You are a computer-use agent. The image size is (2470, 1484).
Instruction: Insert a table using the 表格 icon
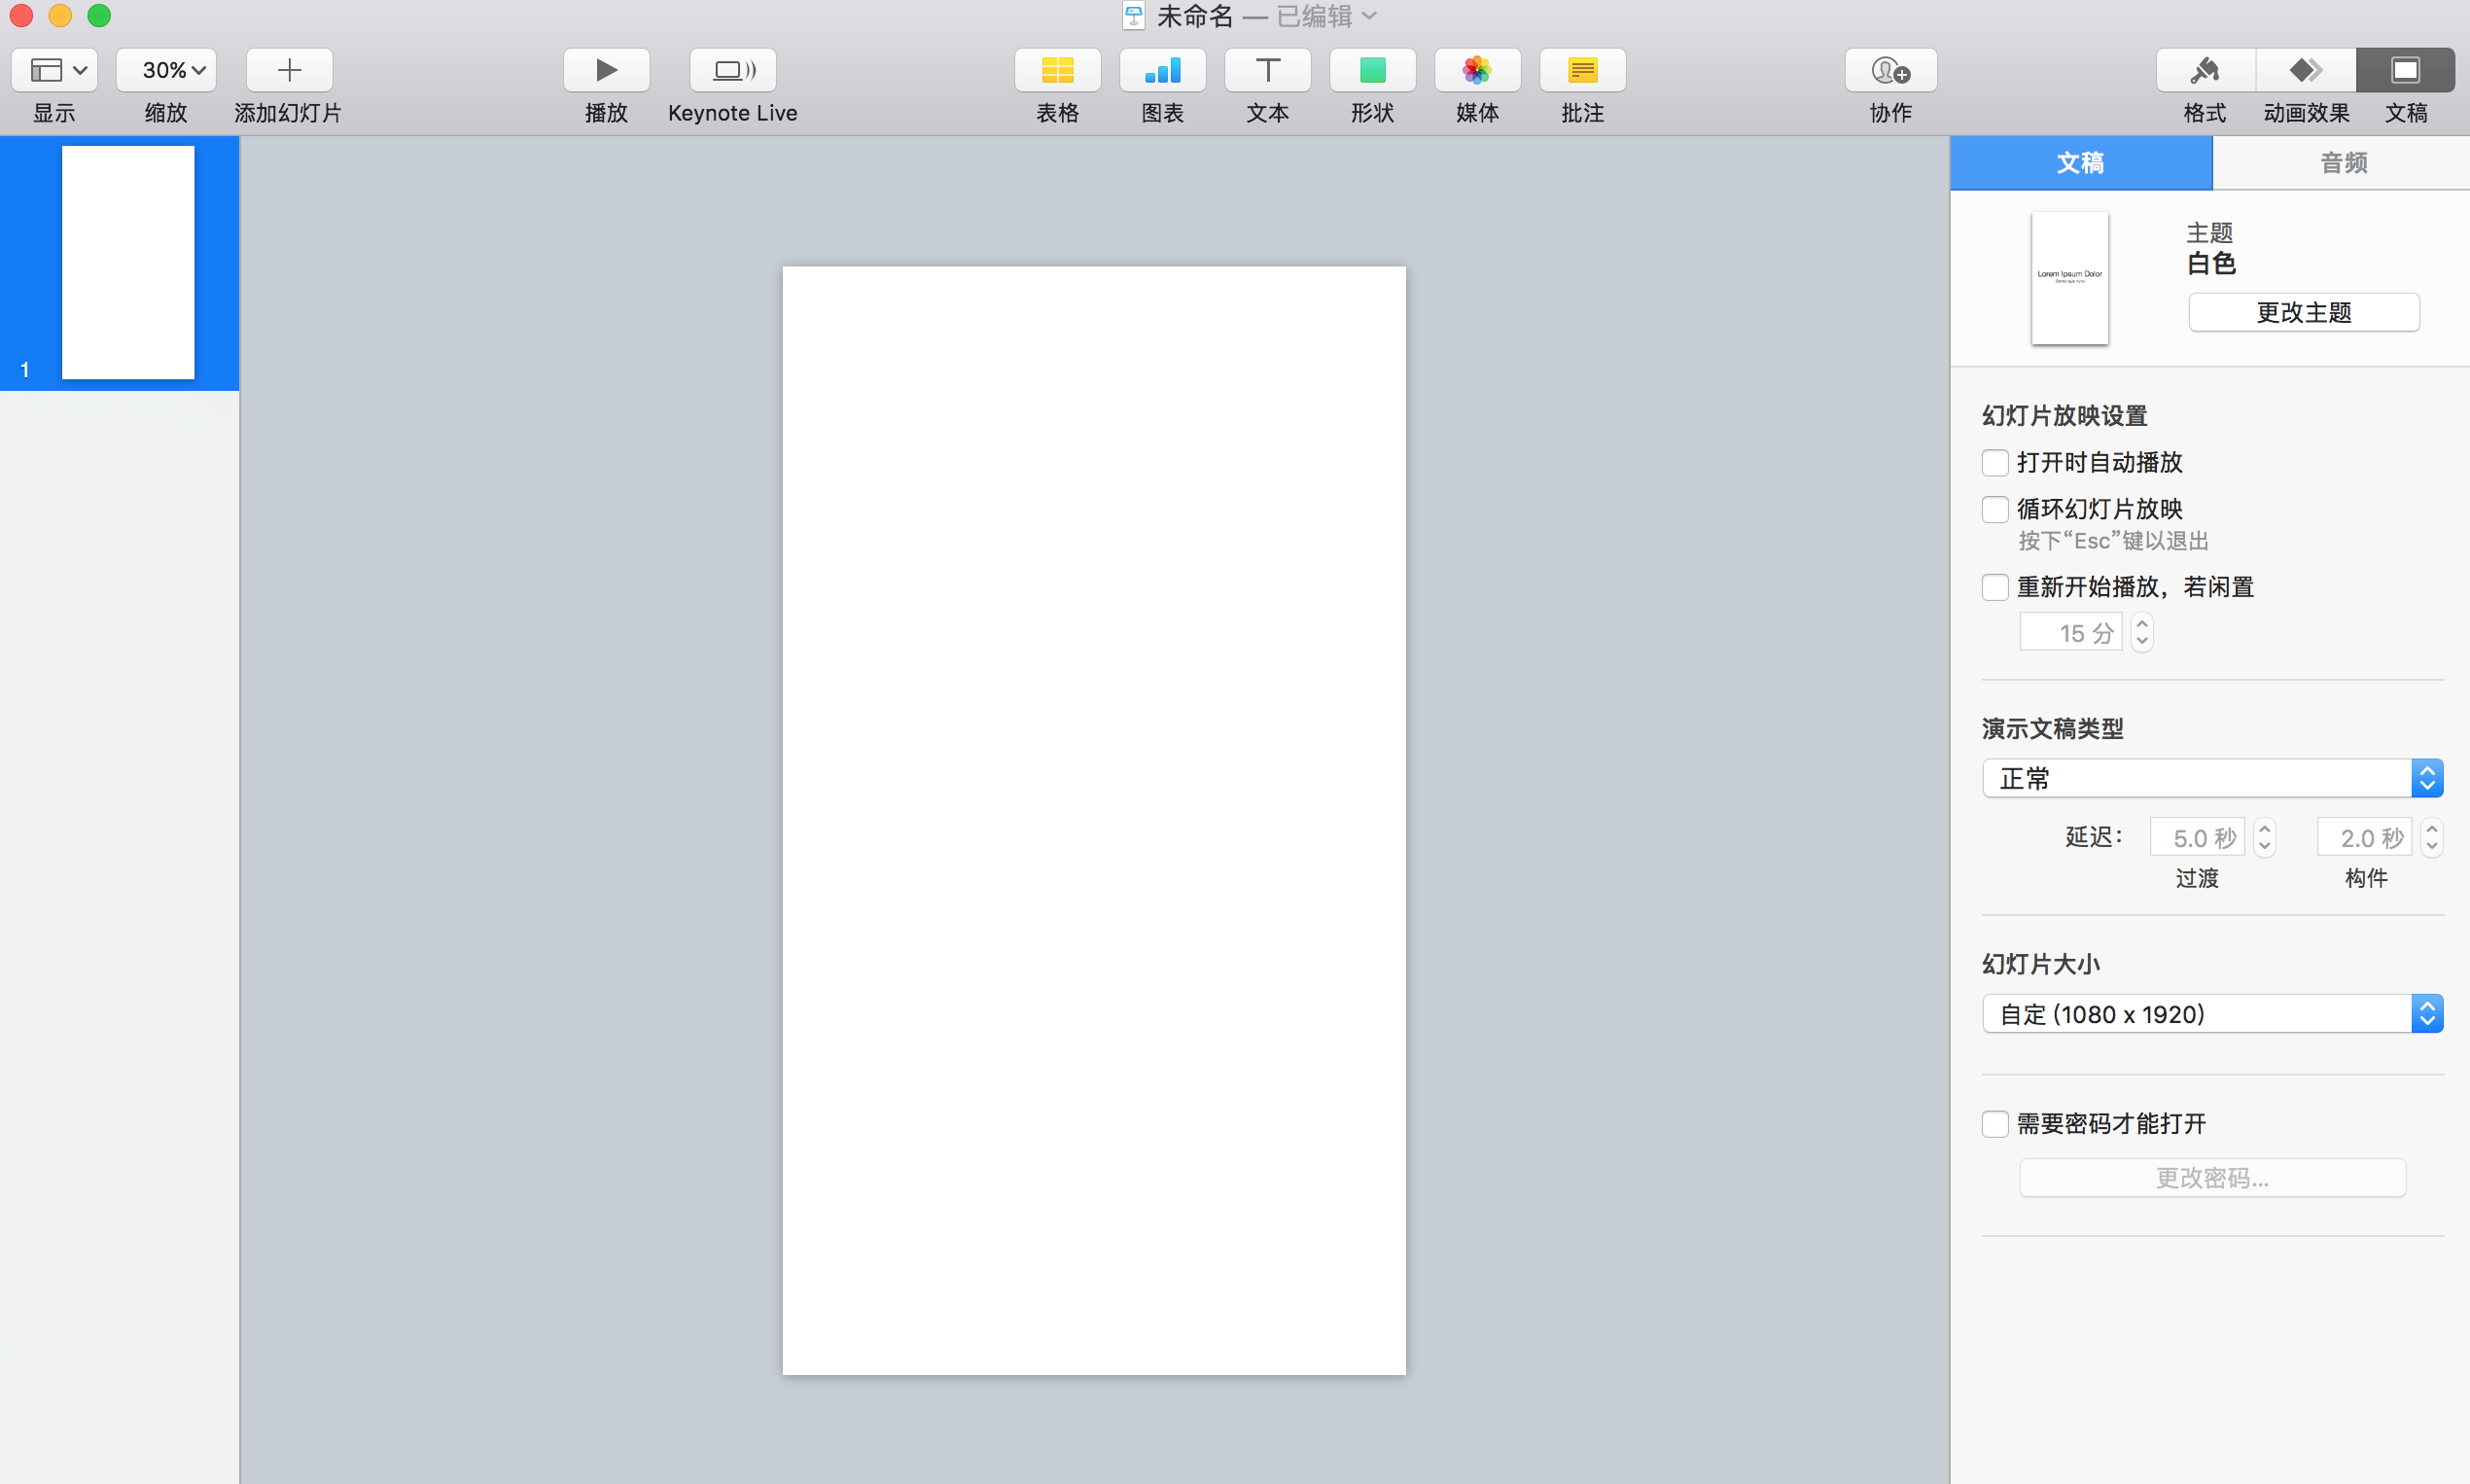[1057, 70]
